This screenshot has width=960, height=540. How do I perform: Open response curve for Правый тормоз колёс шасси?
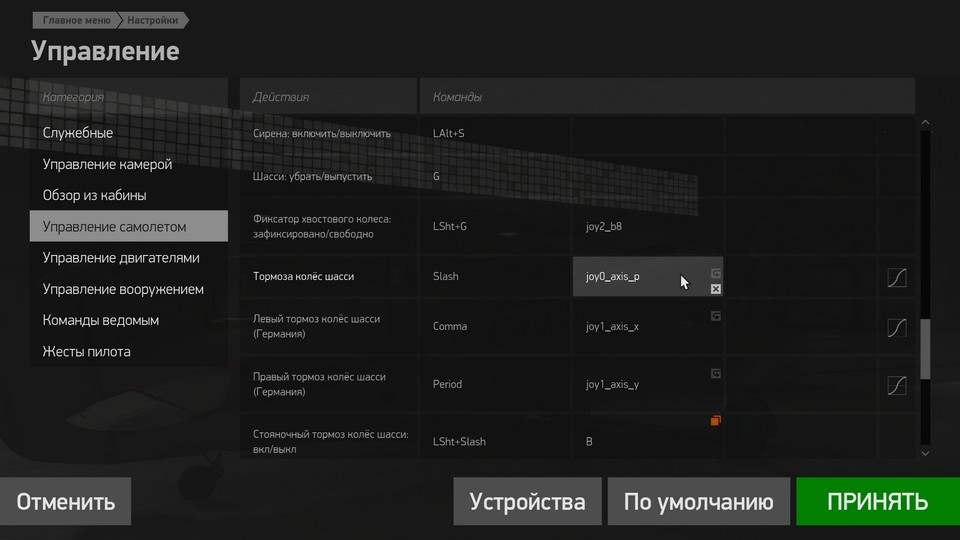(897, 385)
